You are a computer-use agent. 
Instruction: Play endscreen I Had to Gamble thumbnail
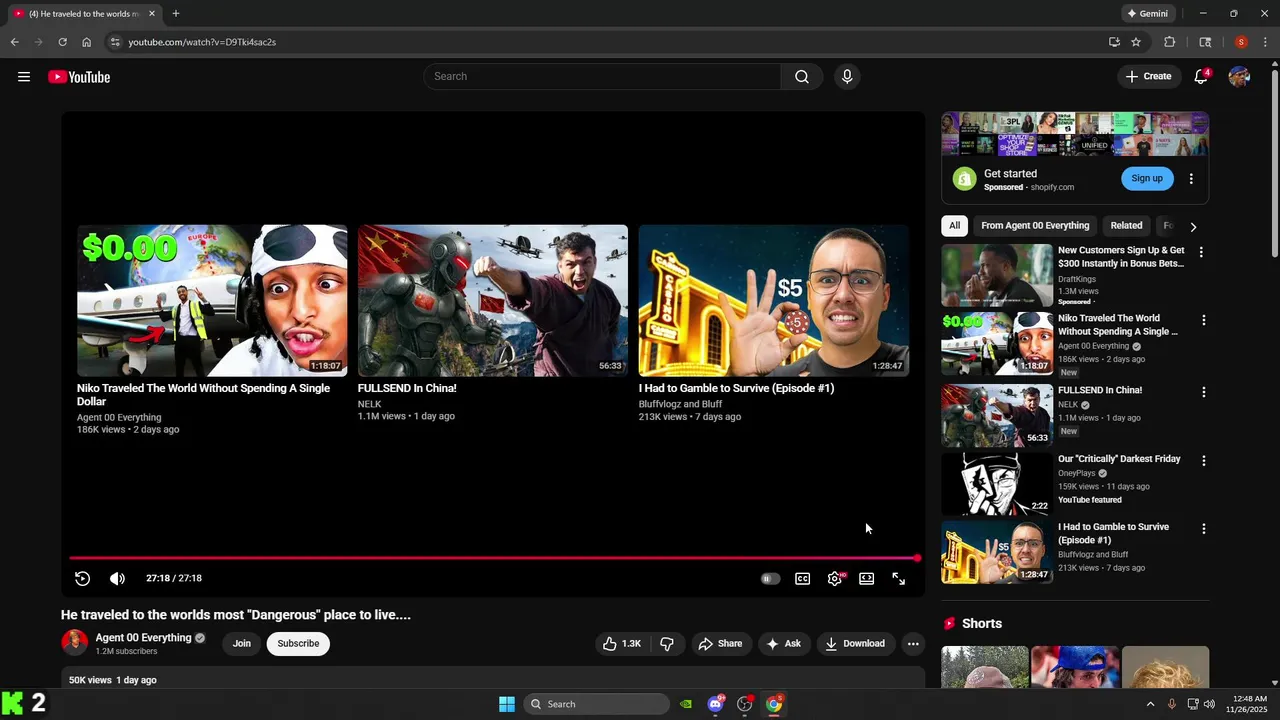[x=774, y=300]
